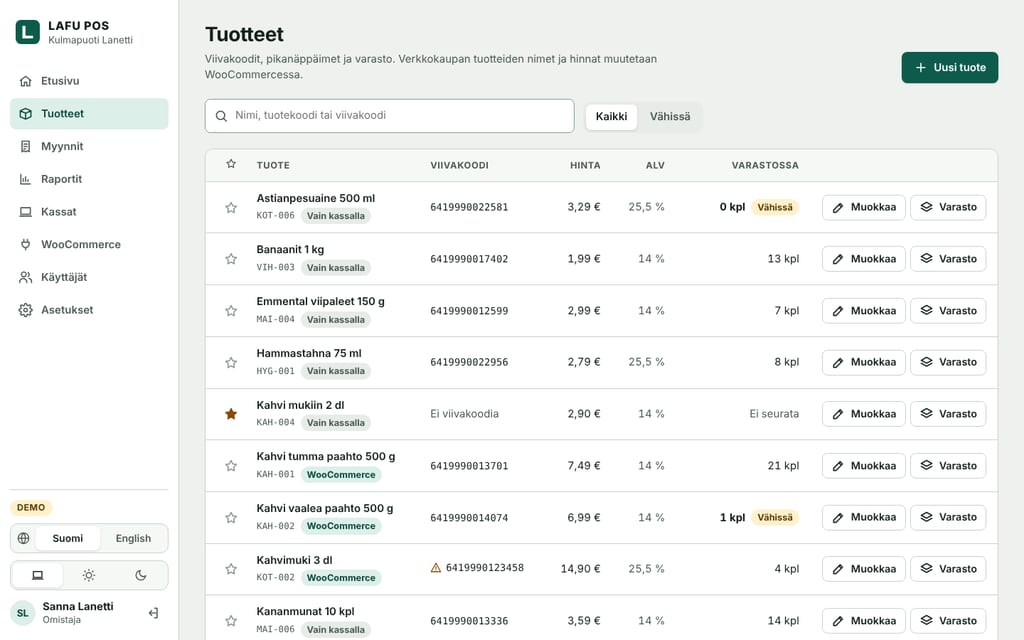Star the Emmental viipaleet 150 g product
This screenshot has height=640, width=1024.
[231, 311]
